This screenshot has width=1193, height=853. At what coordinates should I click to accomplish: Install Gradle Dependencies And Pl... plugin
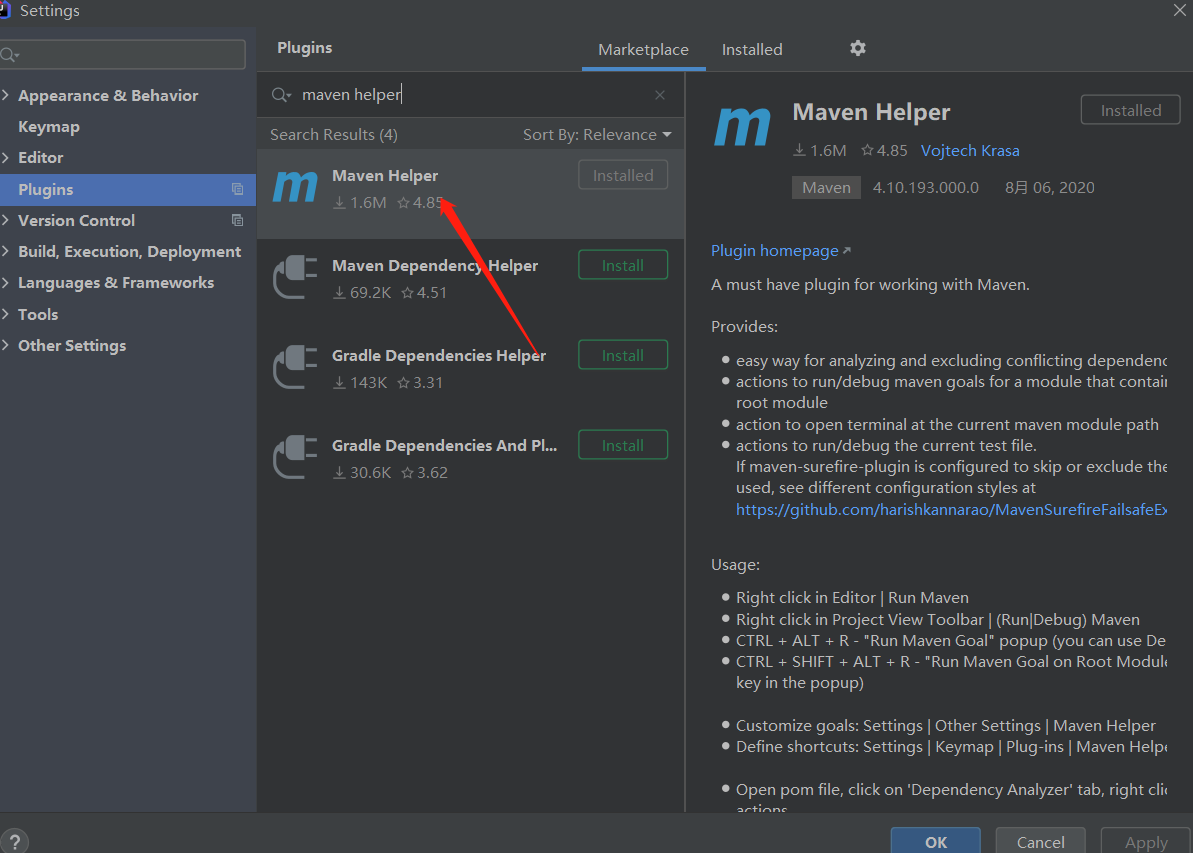623,445
